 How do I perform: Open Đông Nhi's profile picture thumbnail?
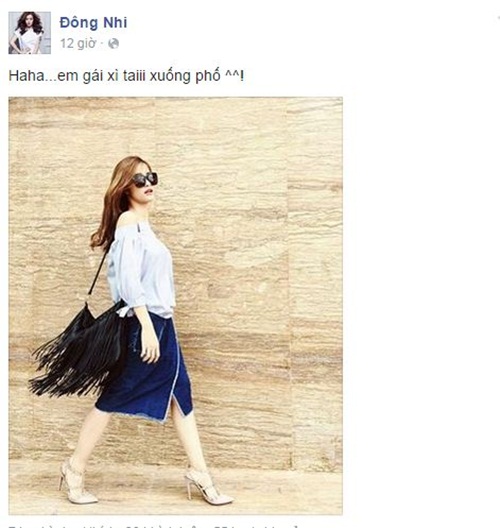30,33
